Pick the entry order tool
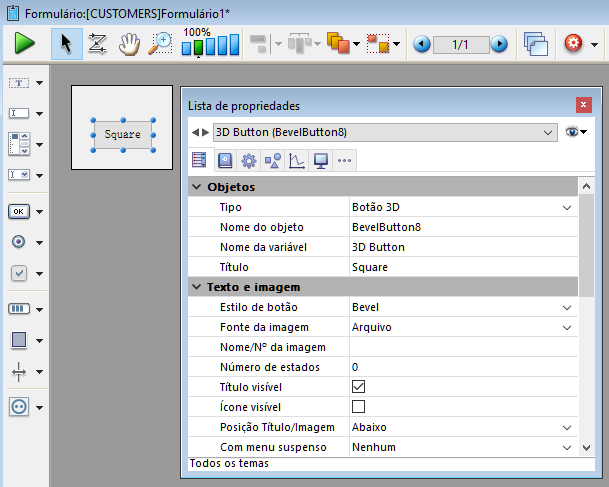The height and width of the screenshot is (487, 609). click(97, 44)
